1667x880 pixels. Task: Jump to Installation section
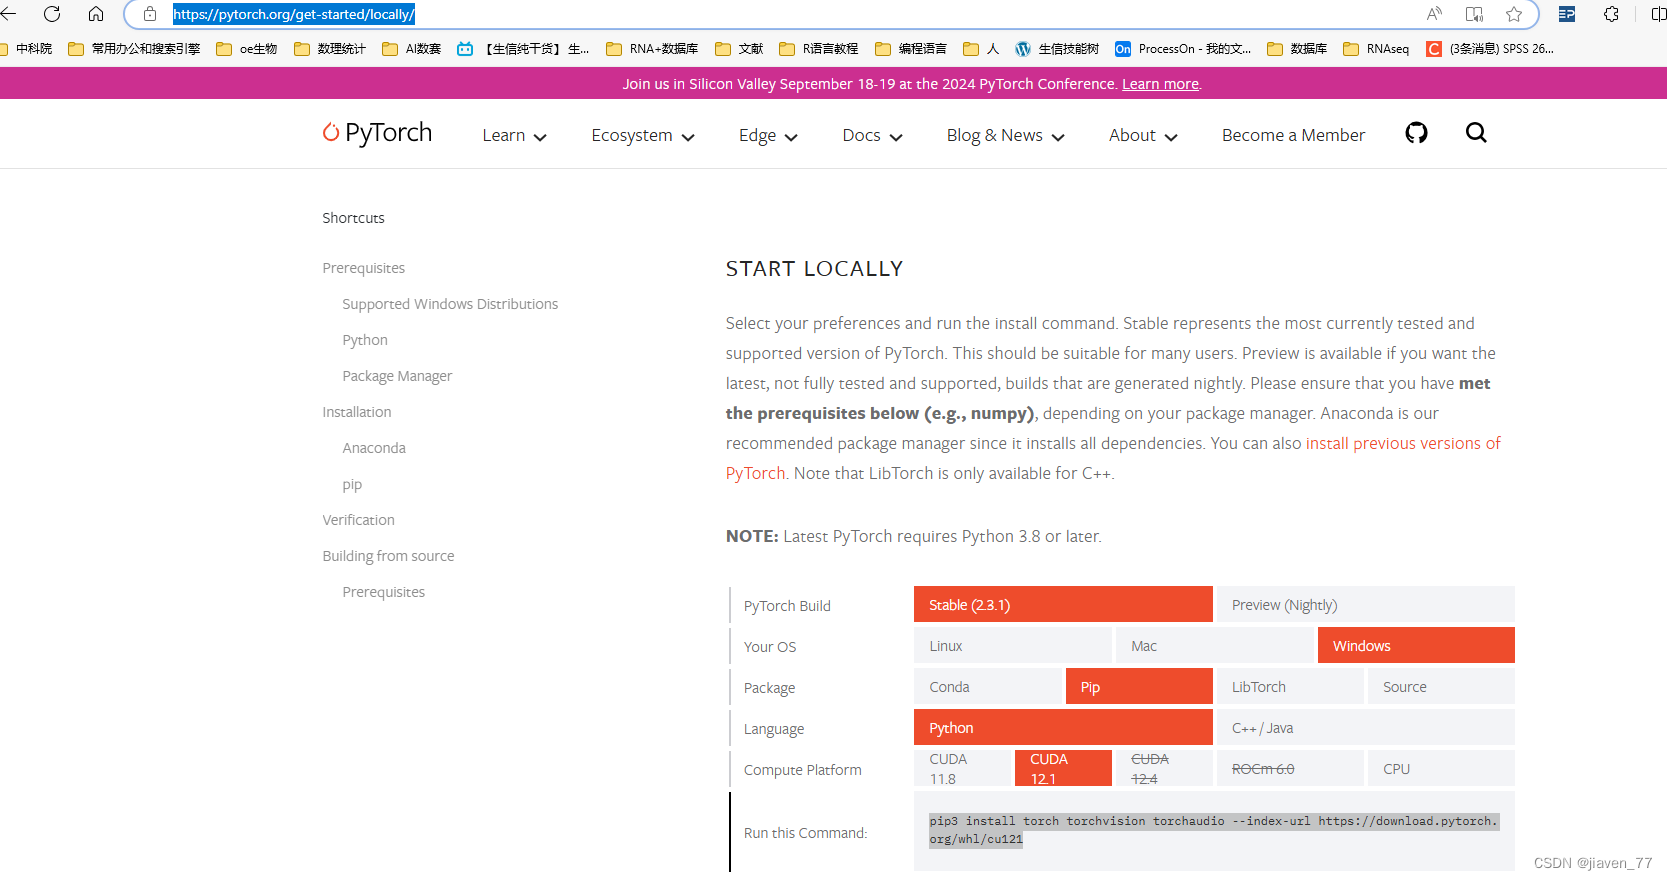[x=357, y=412]
